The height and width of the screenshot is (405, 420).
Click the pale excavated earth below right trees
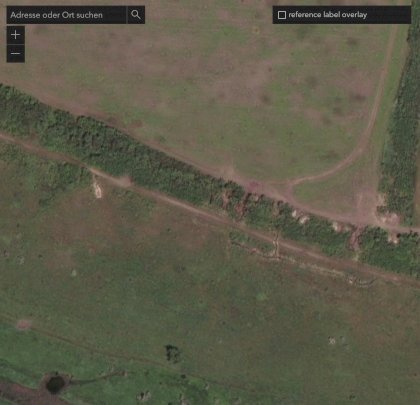pyautogui.click(x=388, y=218)
